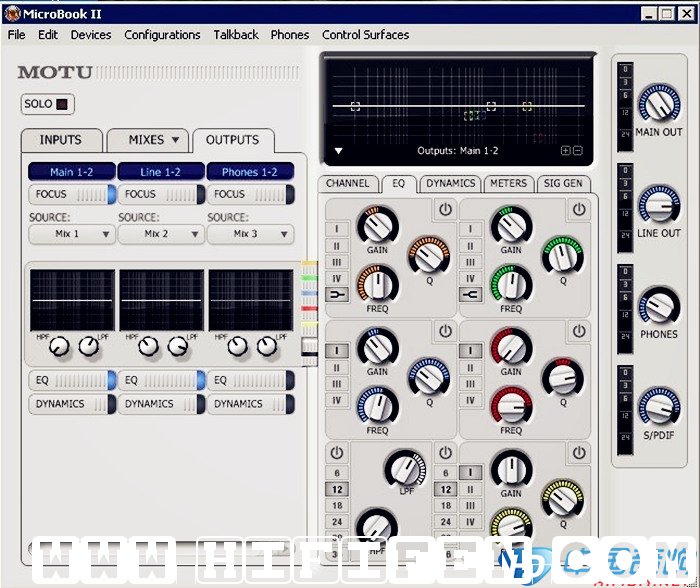Select filter type III in green band
The width and height of the screenshot is (700, 588).
click(471, 262)
